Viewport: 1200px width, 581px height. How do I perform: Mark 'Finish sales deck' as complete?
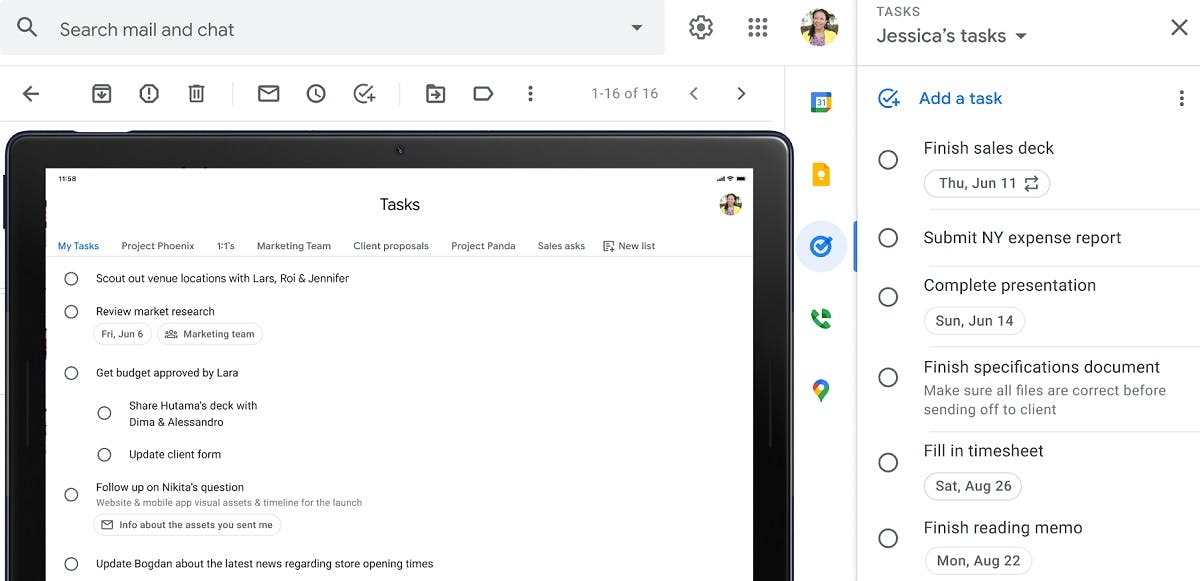pyautogui.click(x=888, y=159)
